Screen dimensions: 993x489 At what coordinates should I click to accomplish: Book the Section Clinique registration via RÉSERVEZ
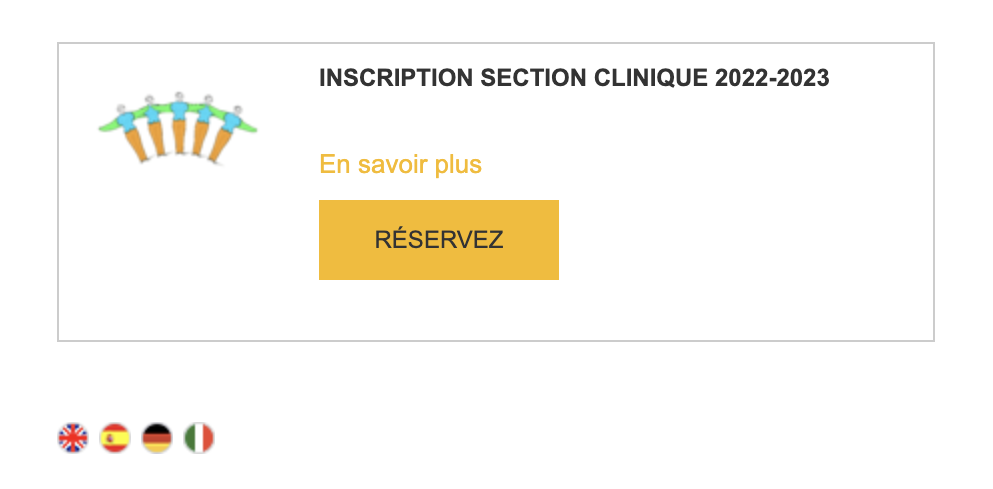[439, 240]
